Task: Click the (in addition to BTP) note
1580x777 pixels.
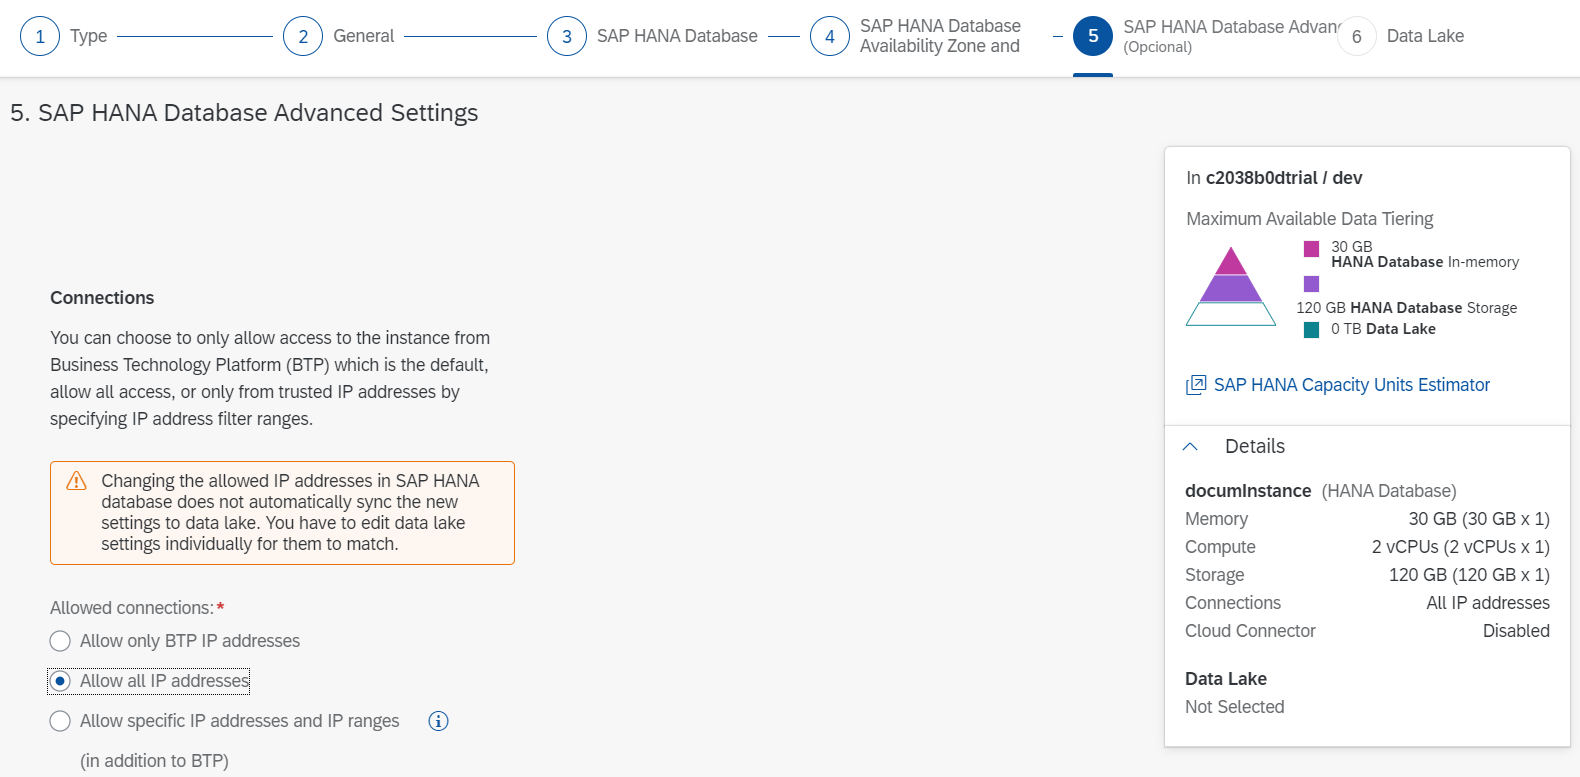Action: pos(154,761)
